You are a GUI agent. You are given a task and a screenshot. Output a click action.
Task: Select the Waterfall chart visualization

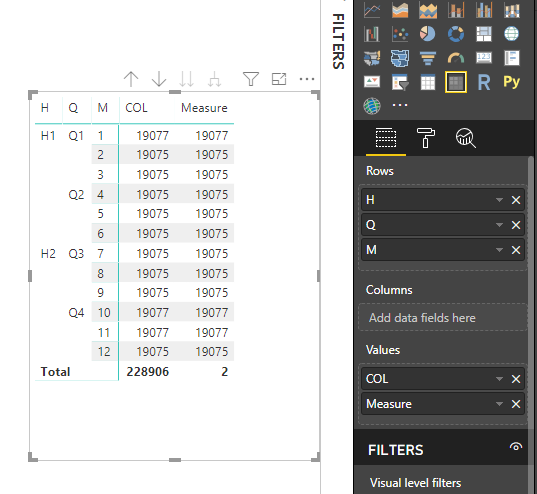tap(372, 34)
